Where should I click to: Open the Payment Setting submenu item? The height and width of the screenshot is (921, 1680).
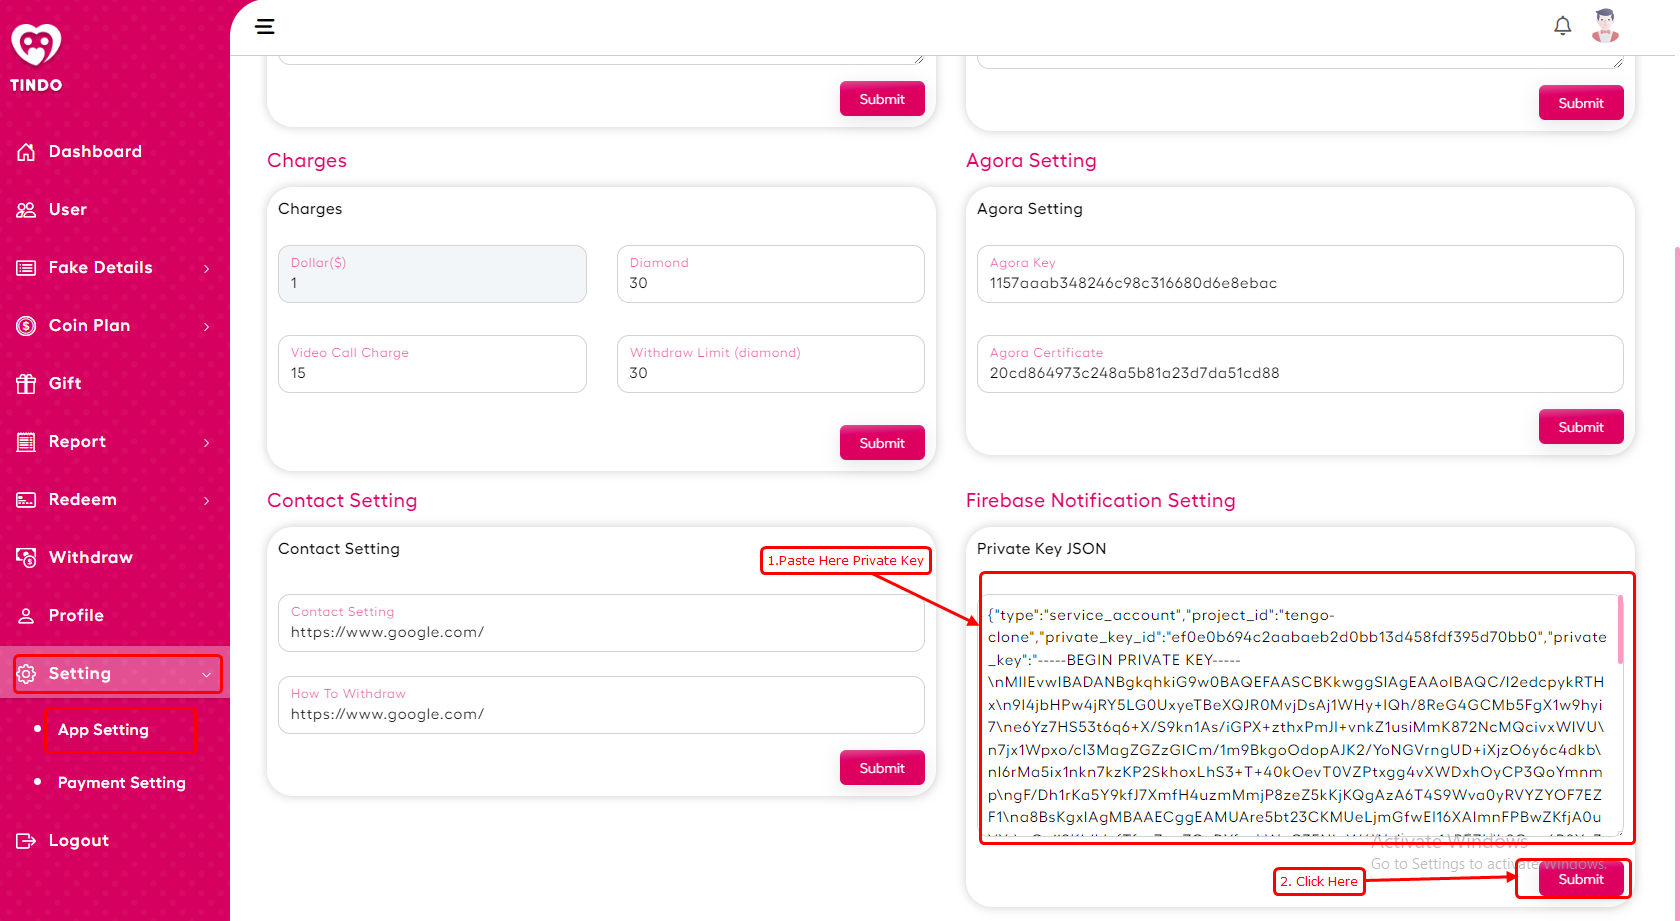coord(121,783)
